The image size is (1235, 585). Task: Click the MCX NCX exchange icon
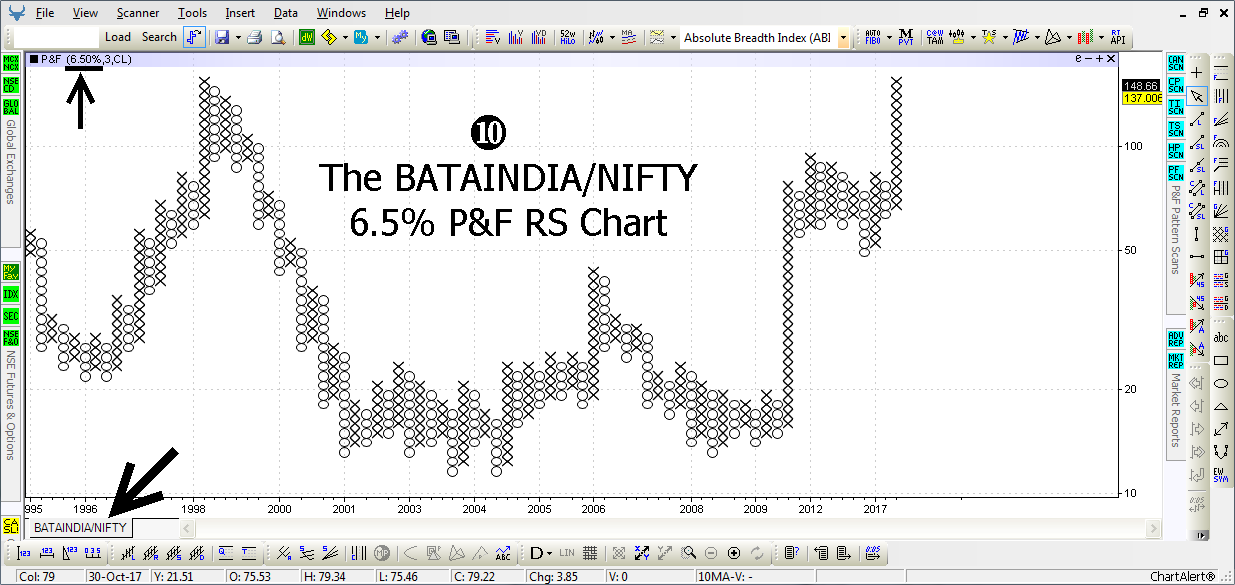pyautogui.click(x=11, y=64)
